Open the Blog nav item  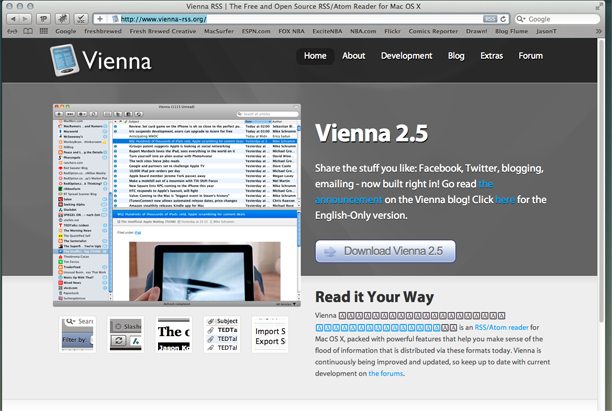[x=456, y=56]
